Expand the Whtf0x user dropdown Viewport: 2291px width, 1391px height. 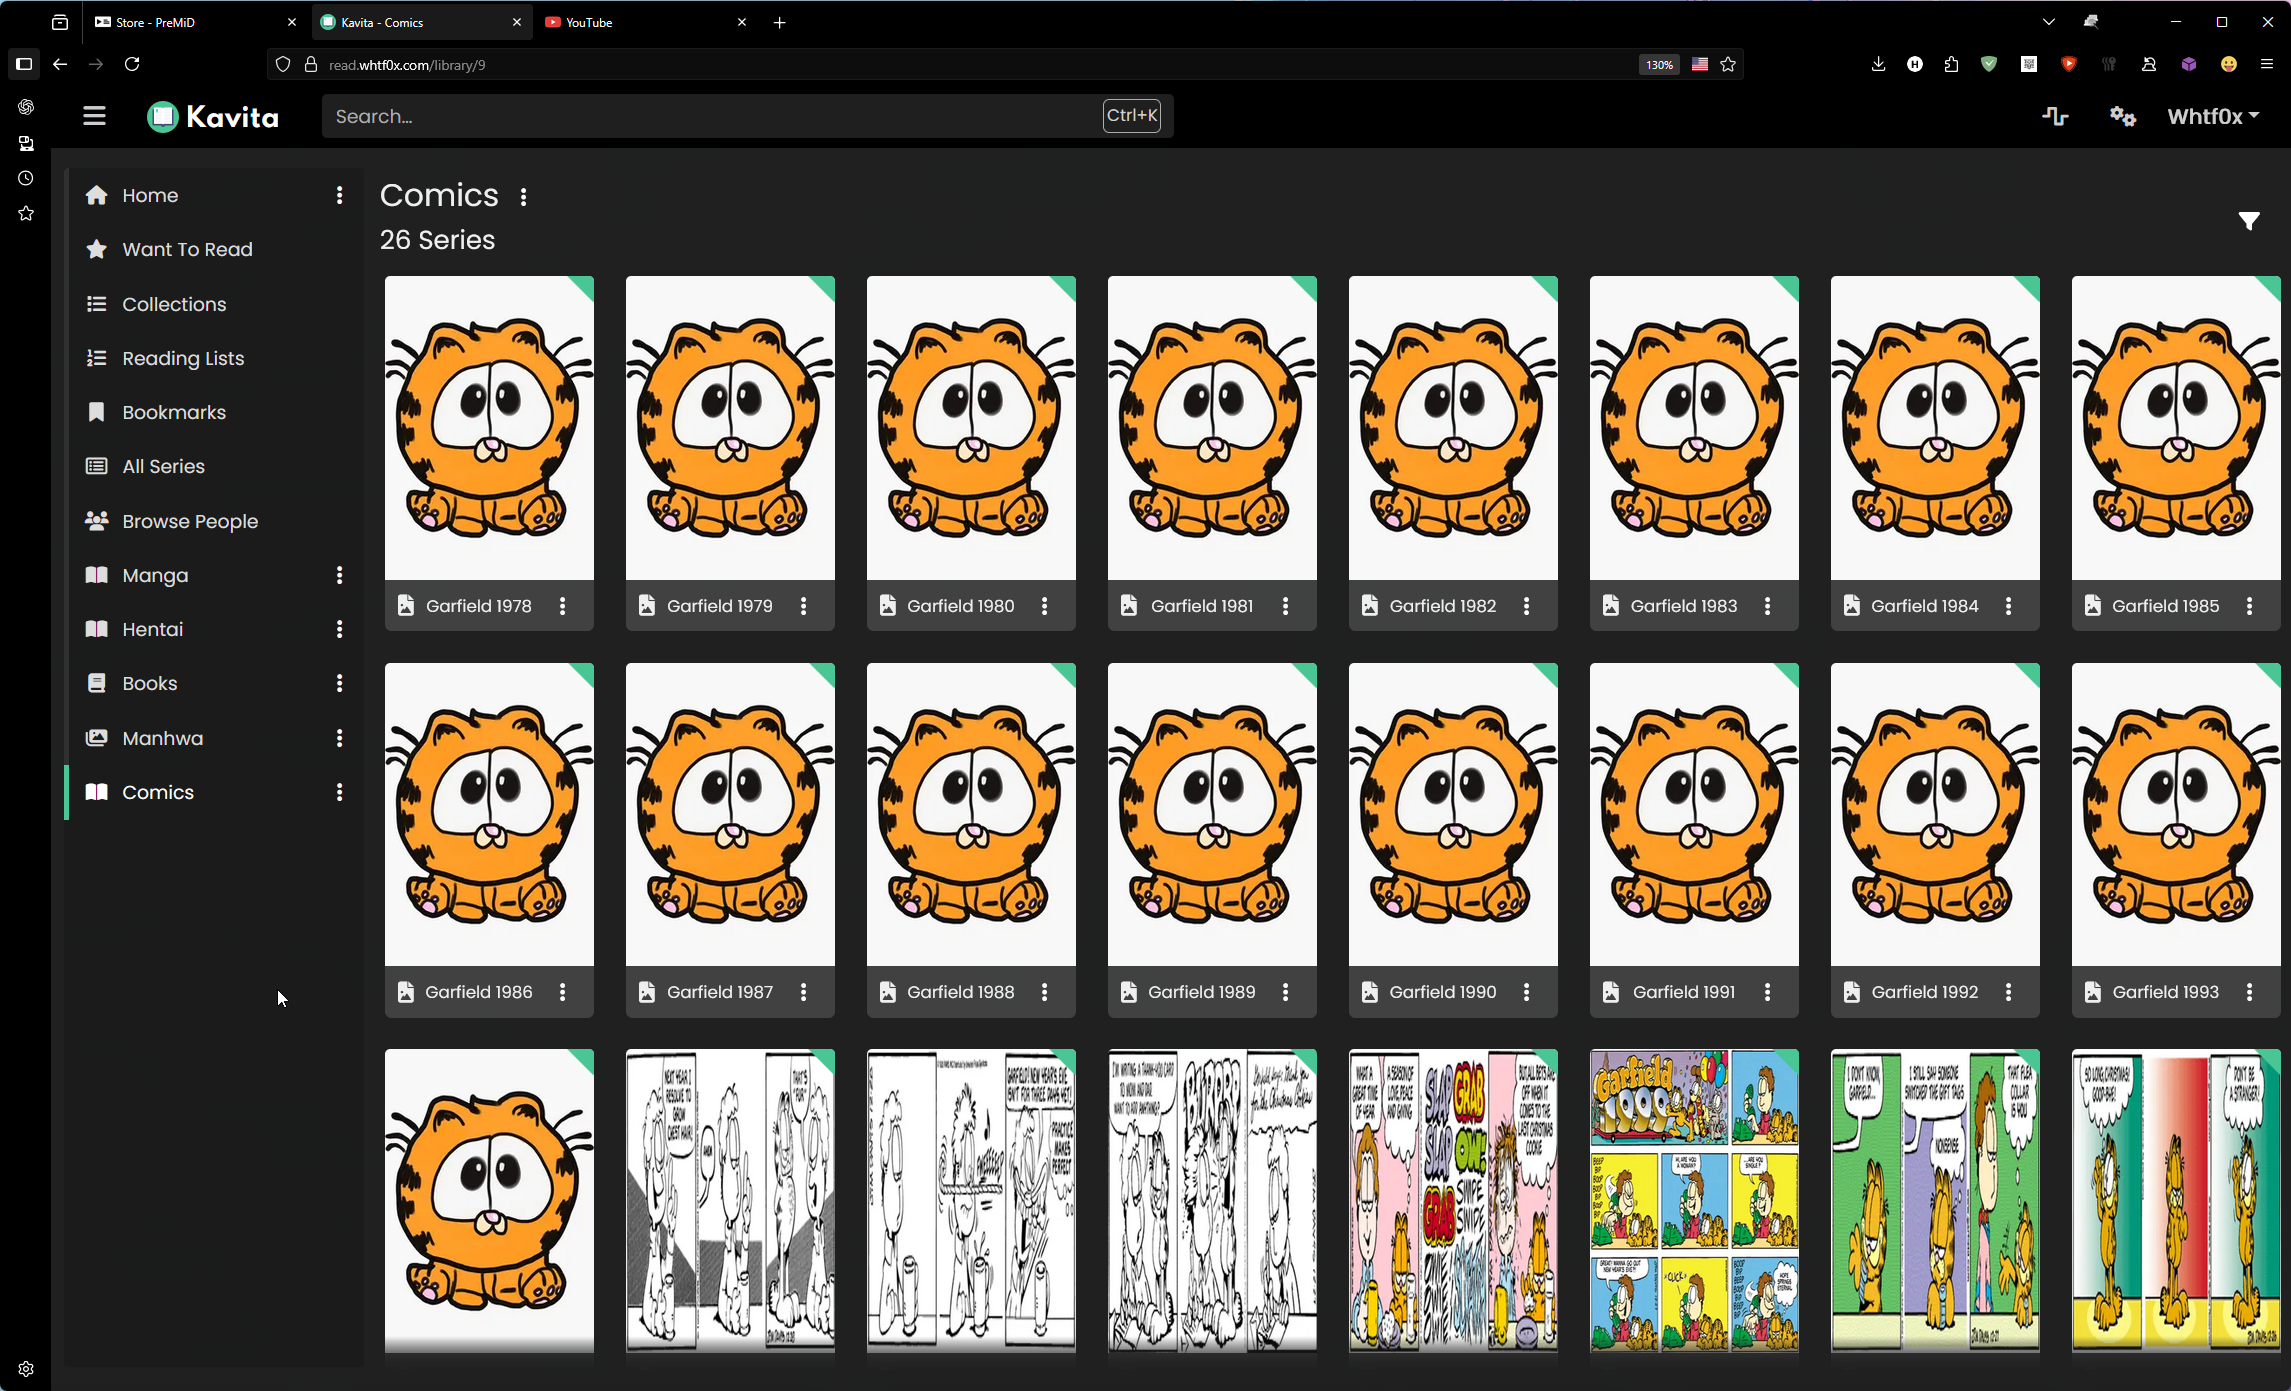click(2212, 116)
